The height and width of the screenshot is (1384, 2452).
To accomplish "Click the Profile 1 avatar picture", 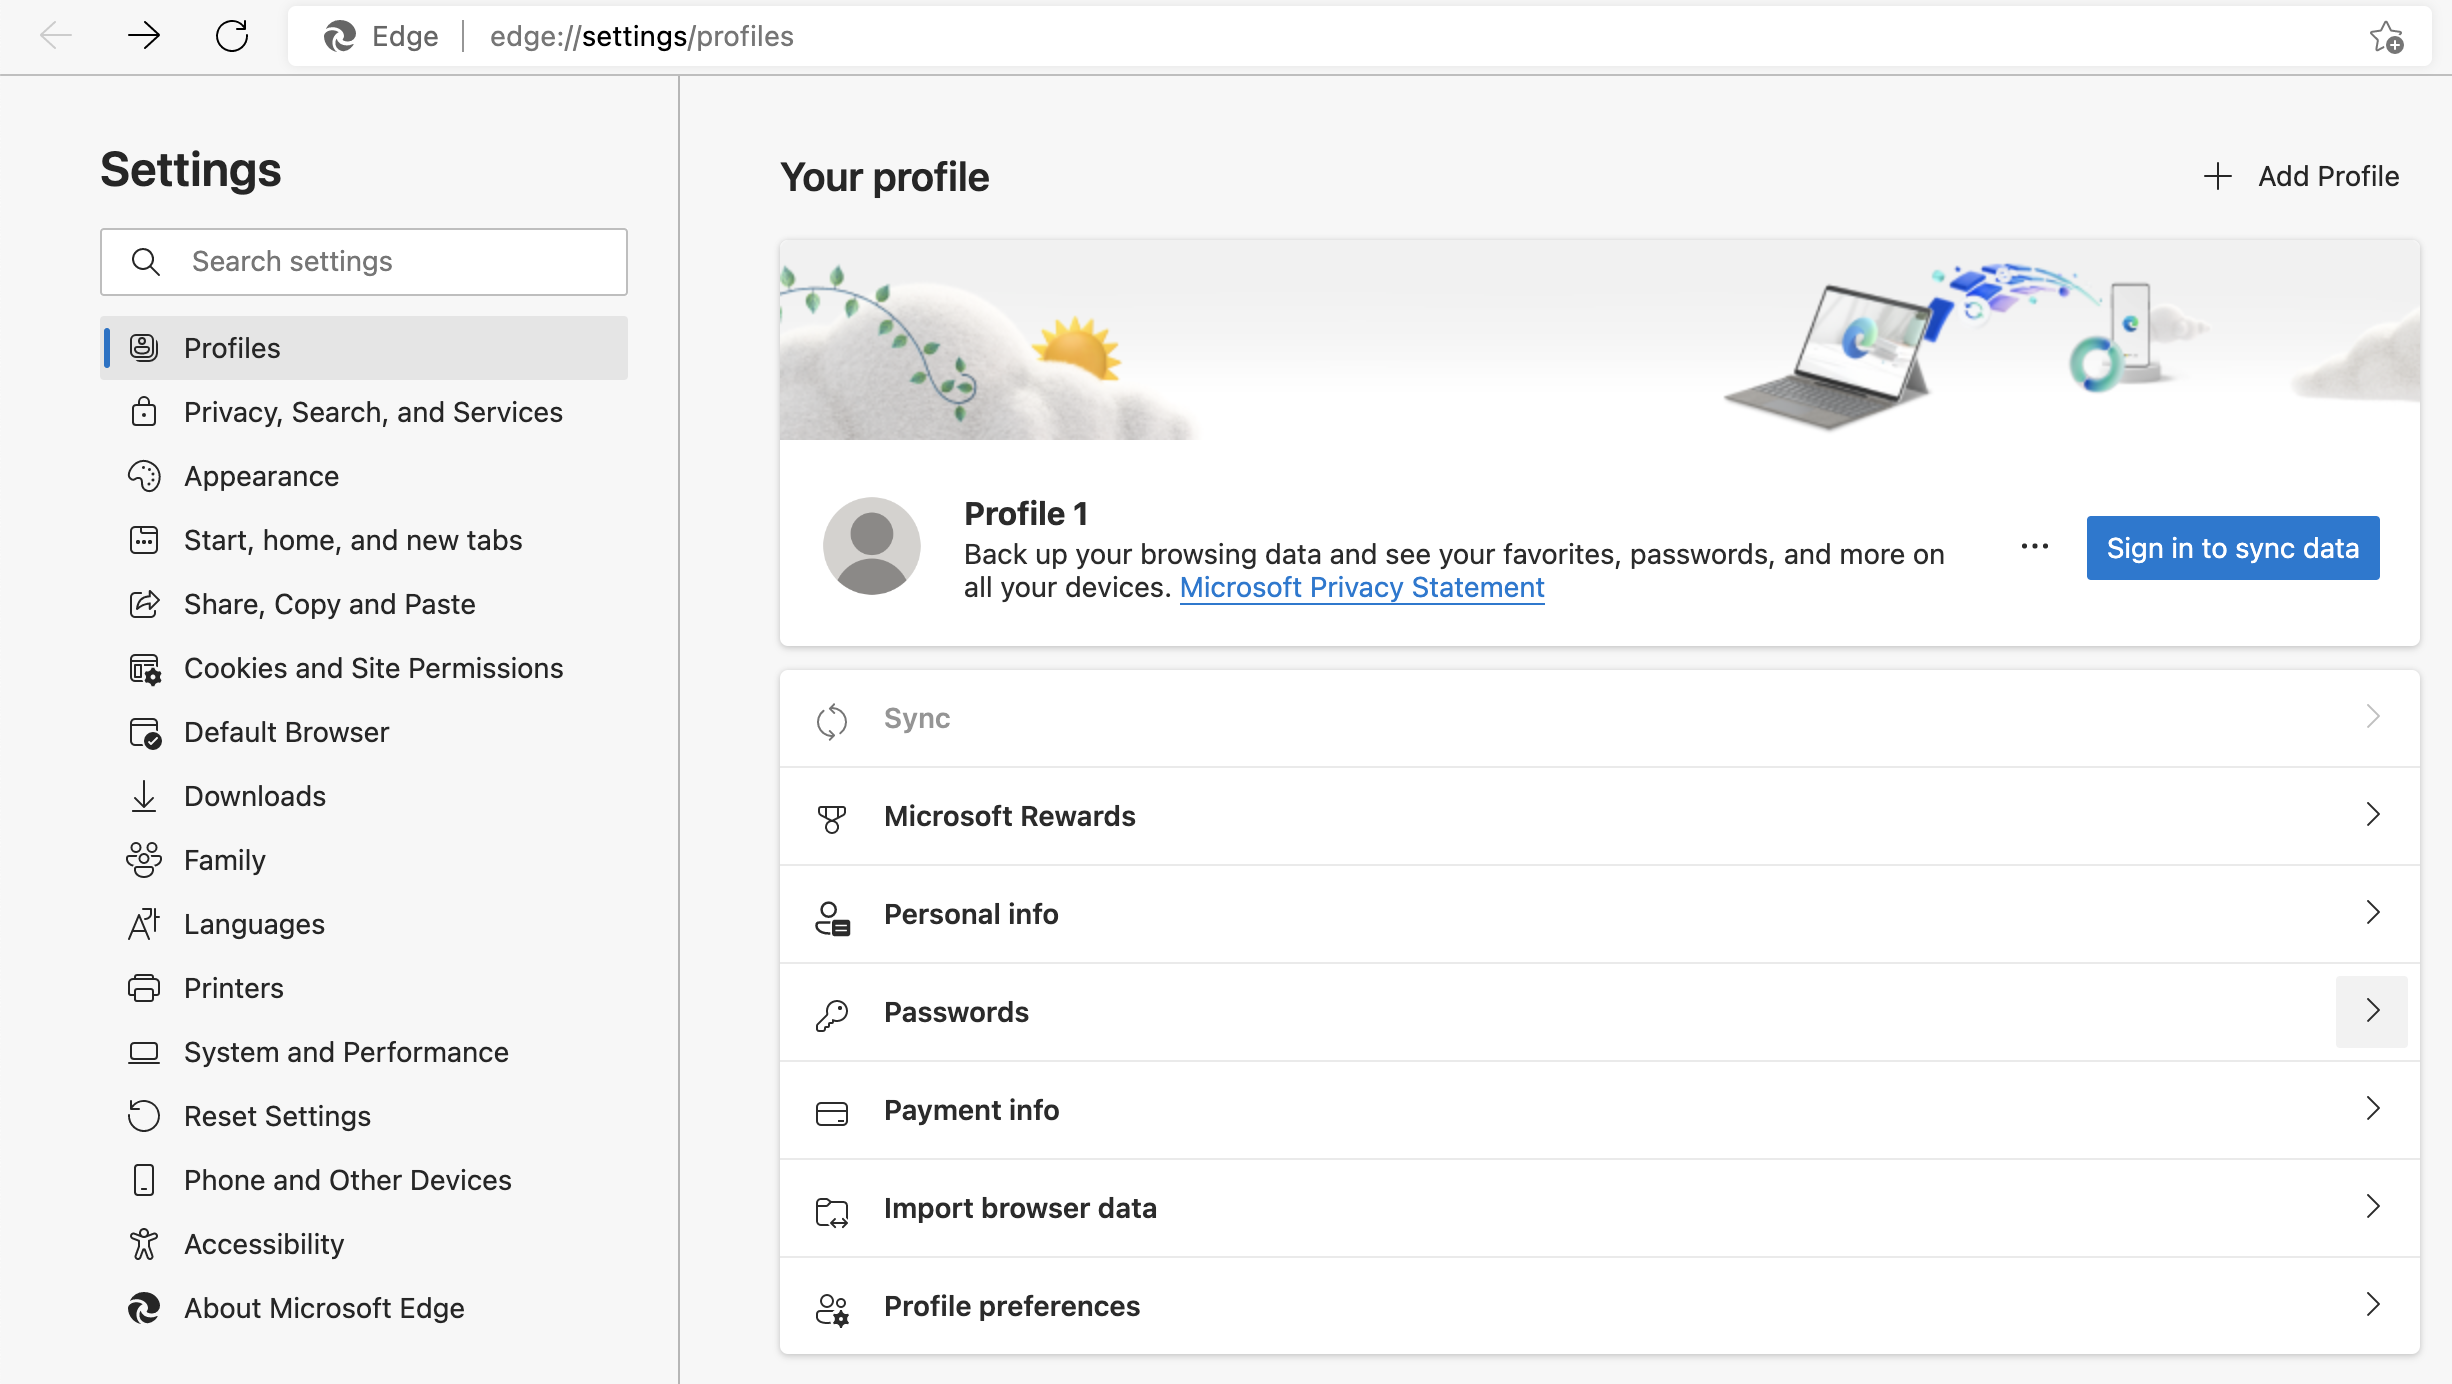I will coord(872,546).
